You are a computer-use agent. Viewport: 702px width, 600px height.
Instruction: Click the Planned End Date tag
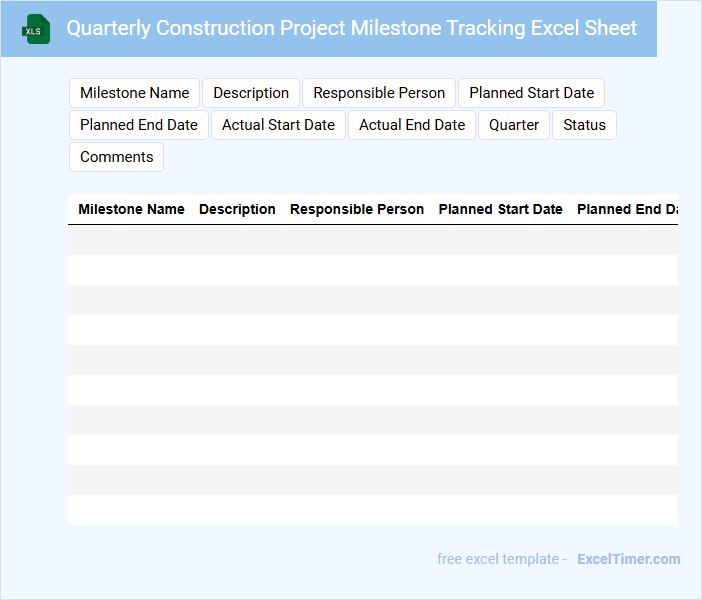click(x=139, y=125)
